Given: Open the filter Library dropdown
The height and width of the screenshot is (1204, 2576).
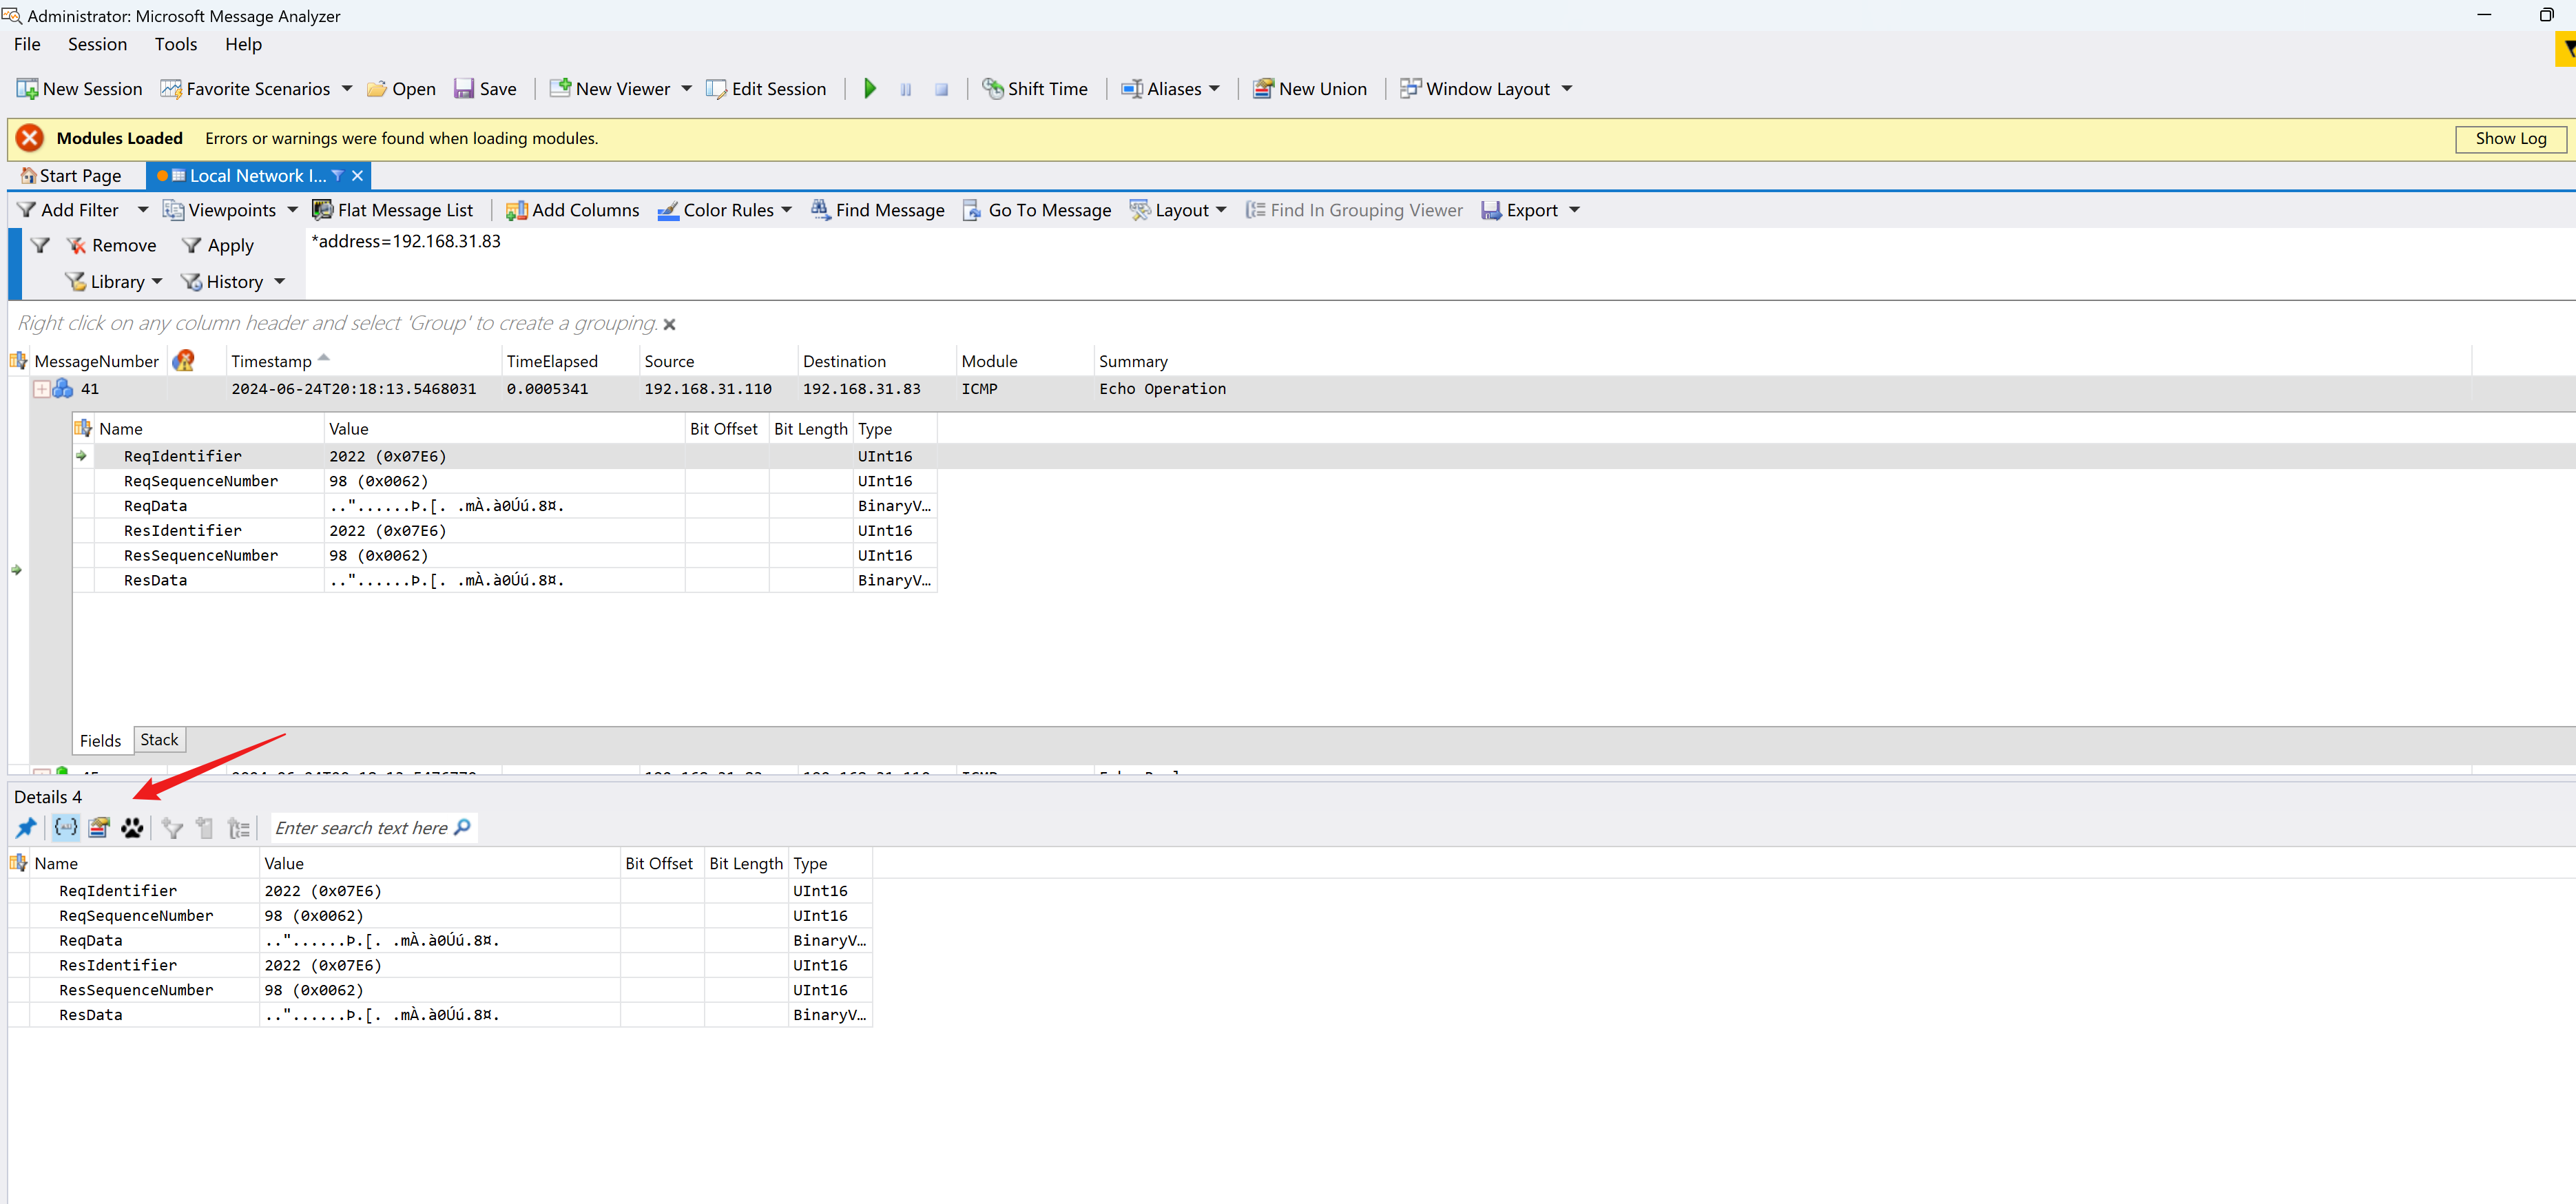Looking at the screenshot, I should 113,282.
